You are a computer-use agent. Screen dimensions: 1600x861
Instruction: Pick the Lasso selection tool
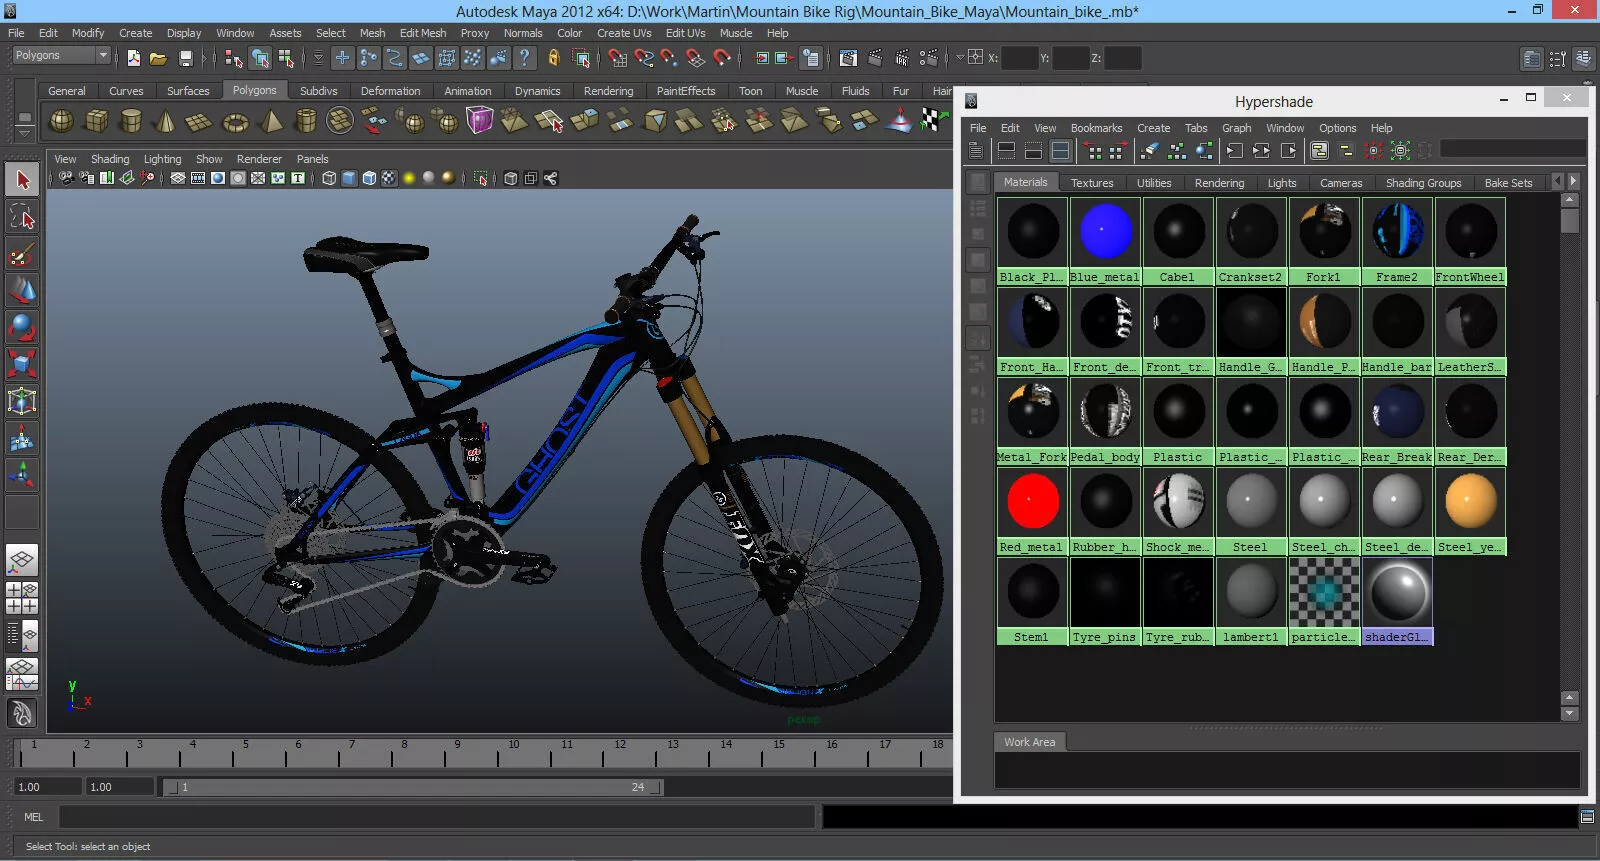pyautogui.click(x=22, y=217)
